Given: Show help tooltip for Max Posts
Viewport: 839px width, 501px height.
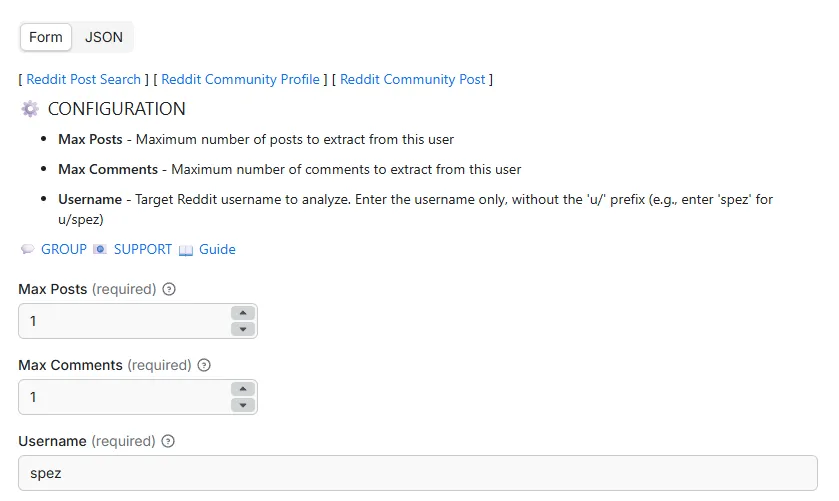Looking at the screenshot, I should [169, 289].
